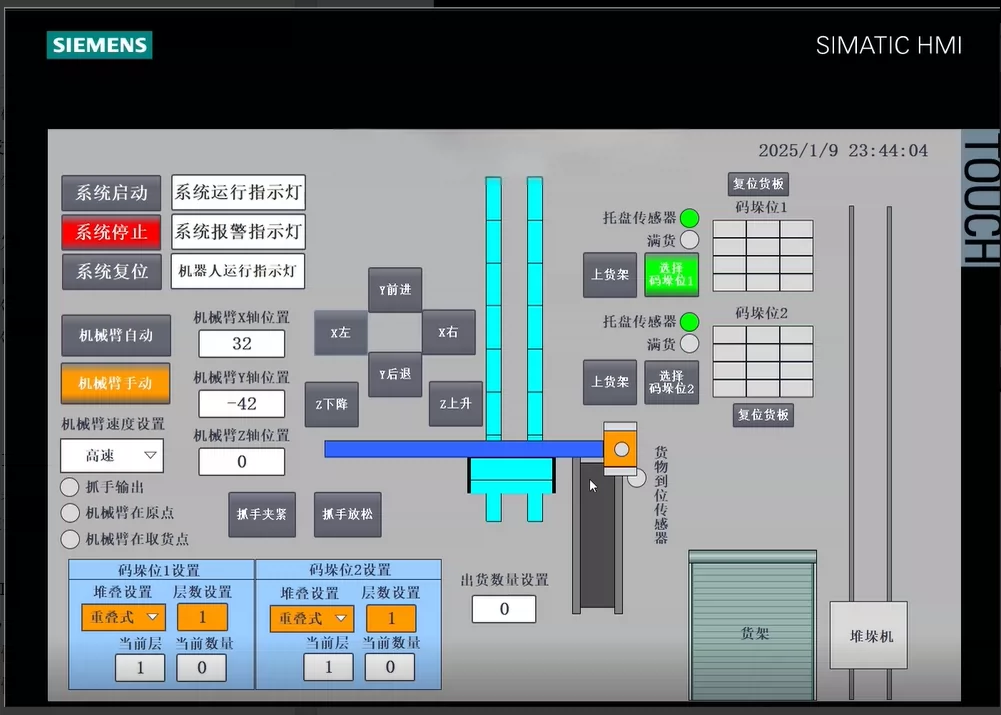Image resolution: width=1001 pixels, height=715 pixels.
Task: Click 码垛位2 满货 indicator lamp
Action: [689, 343]
